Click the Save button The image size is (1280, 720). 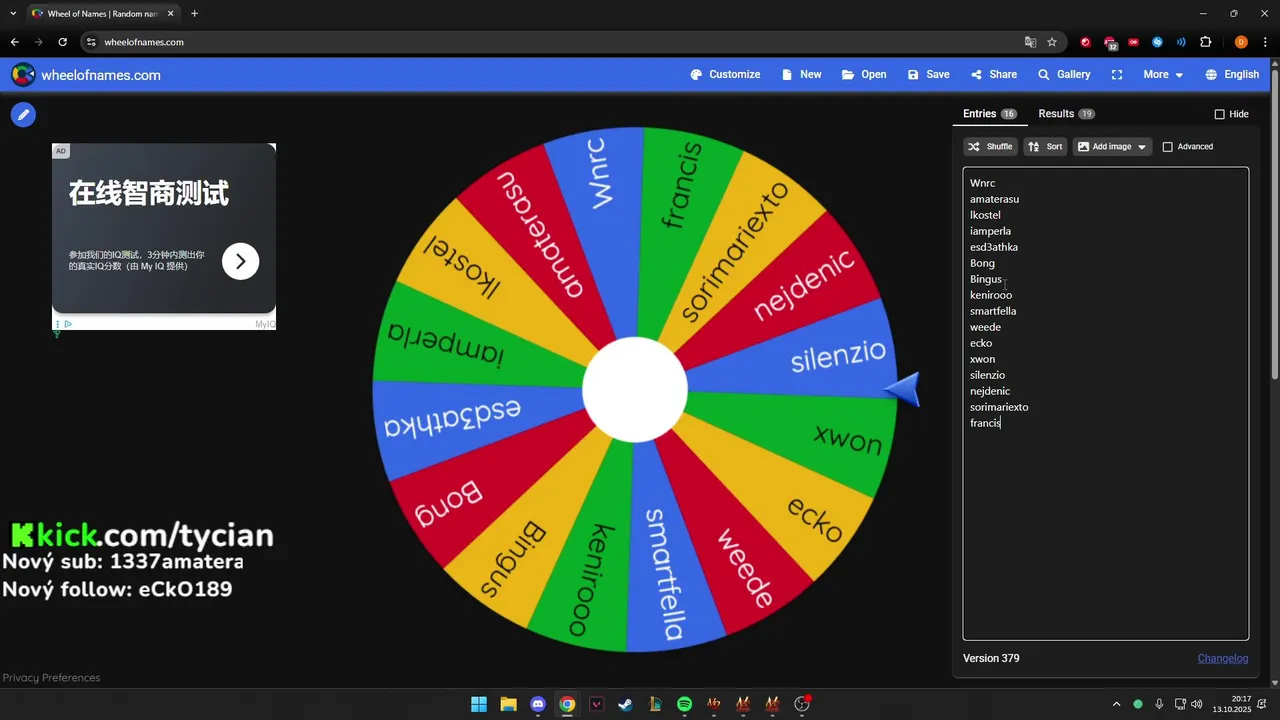tap(928, 75)
